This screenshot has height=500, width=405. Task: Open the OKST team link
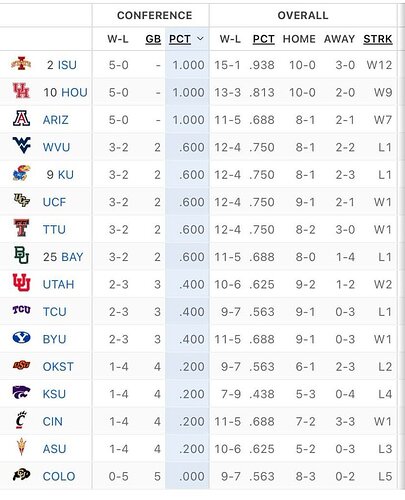[x=58, y=367]
